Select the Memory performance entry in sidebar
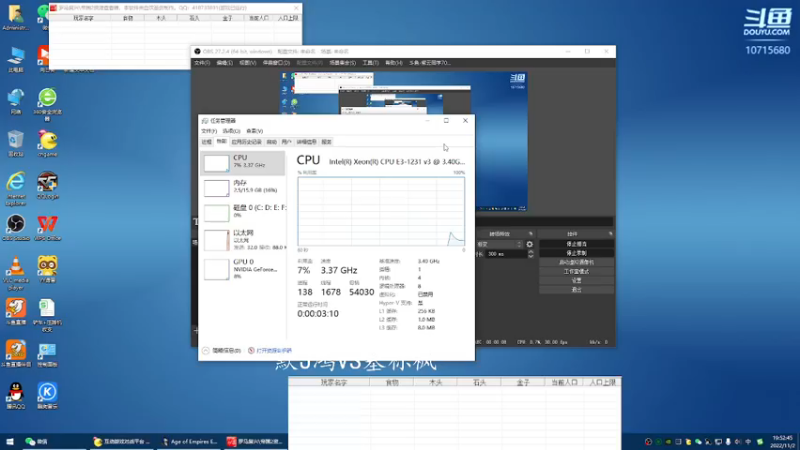Viewport: 800px width, 450px height. click(x=243, y=187)
